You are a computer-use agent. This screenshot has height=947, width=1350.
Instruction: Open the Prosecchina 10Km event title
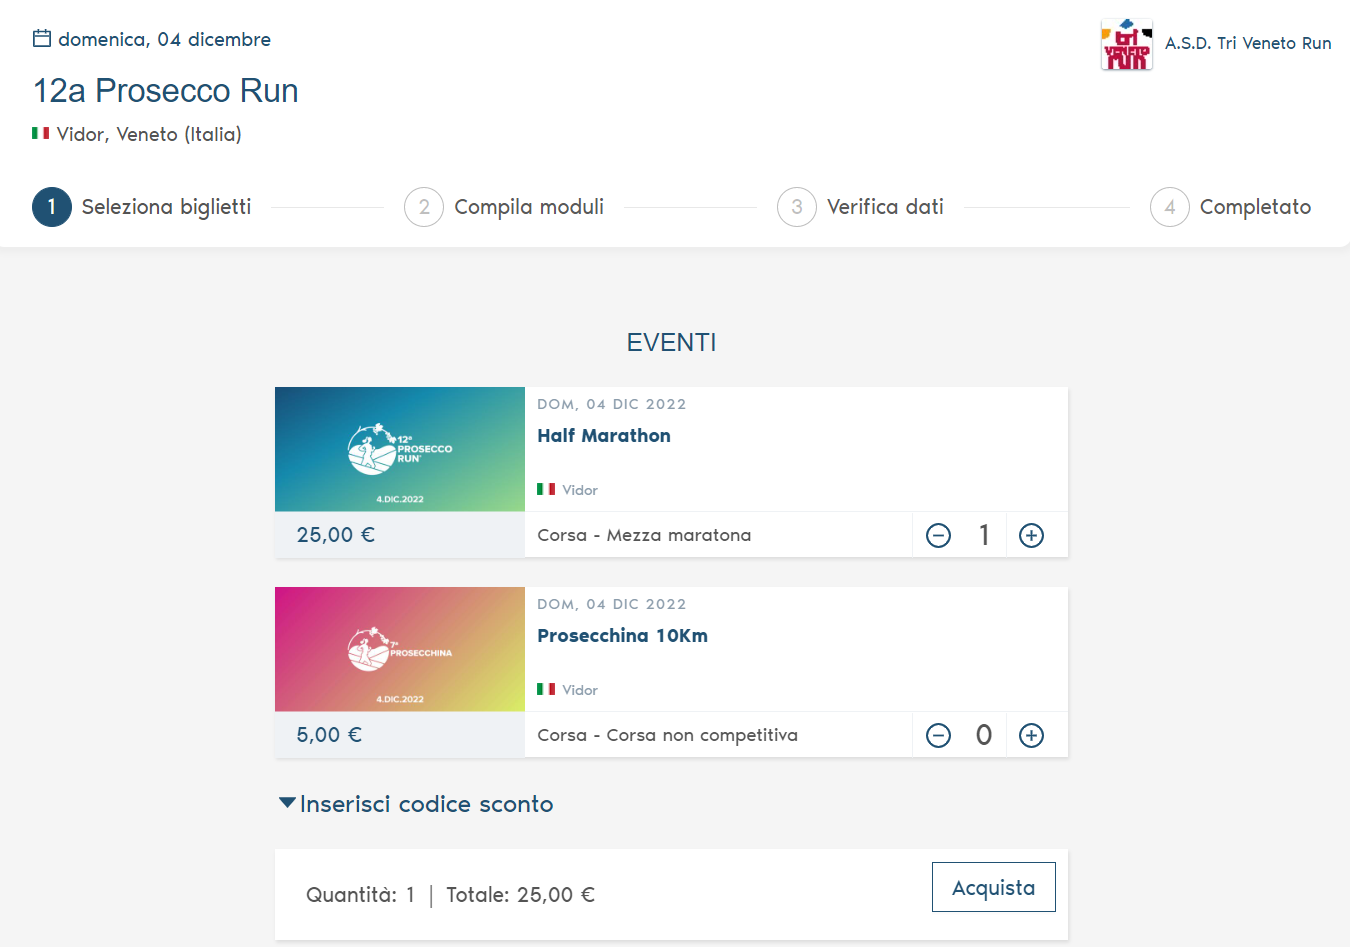tap(622, 636)
